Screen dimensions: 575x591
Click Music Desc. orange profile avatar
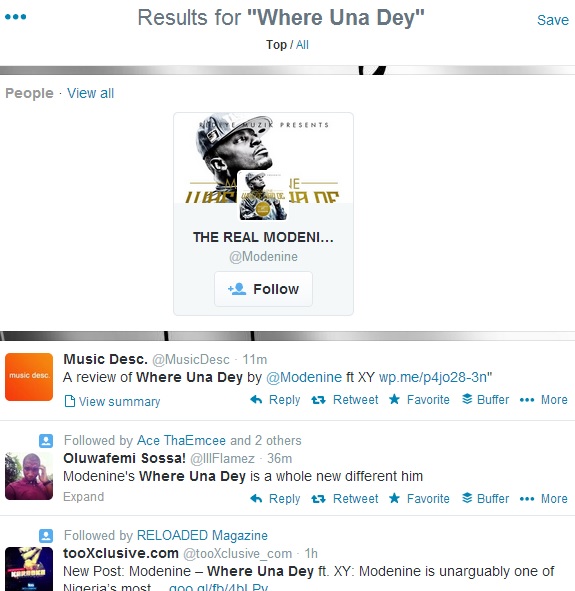pos(29,377)
